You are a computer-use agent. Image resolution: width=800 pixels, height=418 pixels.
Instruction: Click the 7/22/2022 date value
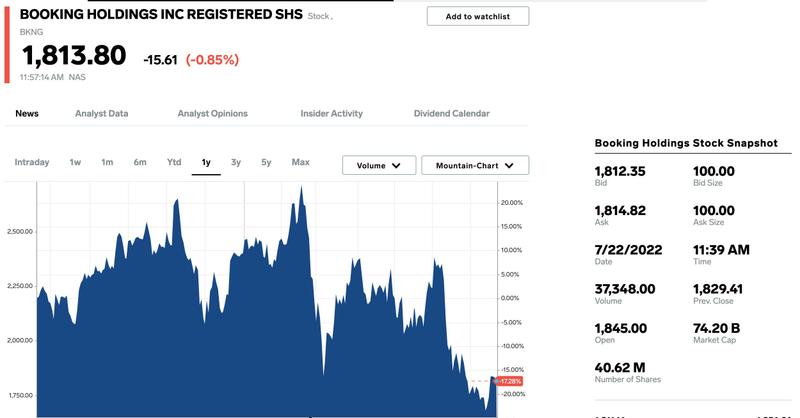[x=629, y=250]
